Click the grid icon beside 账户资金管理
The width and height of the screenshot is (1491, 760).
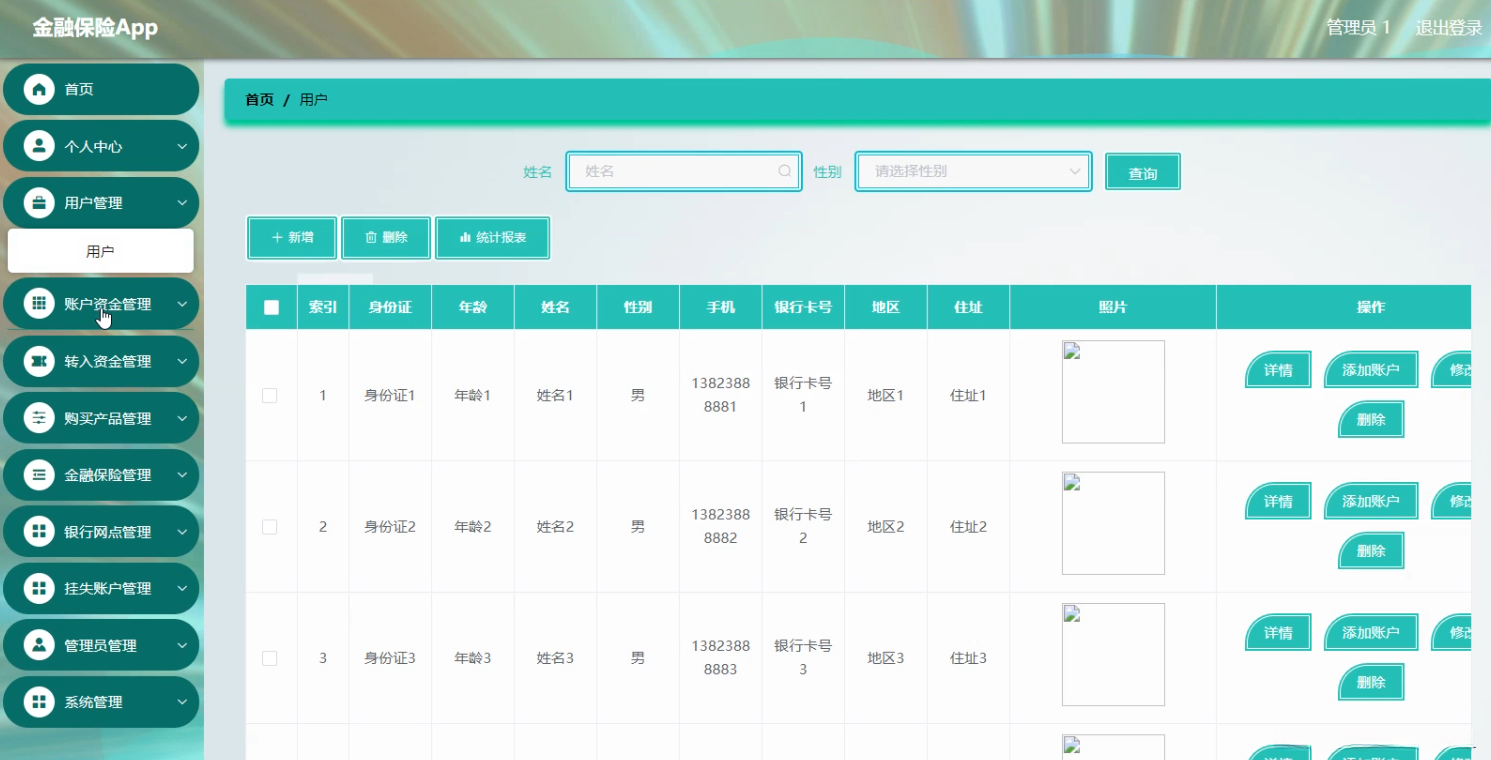pos(39,304)
